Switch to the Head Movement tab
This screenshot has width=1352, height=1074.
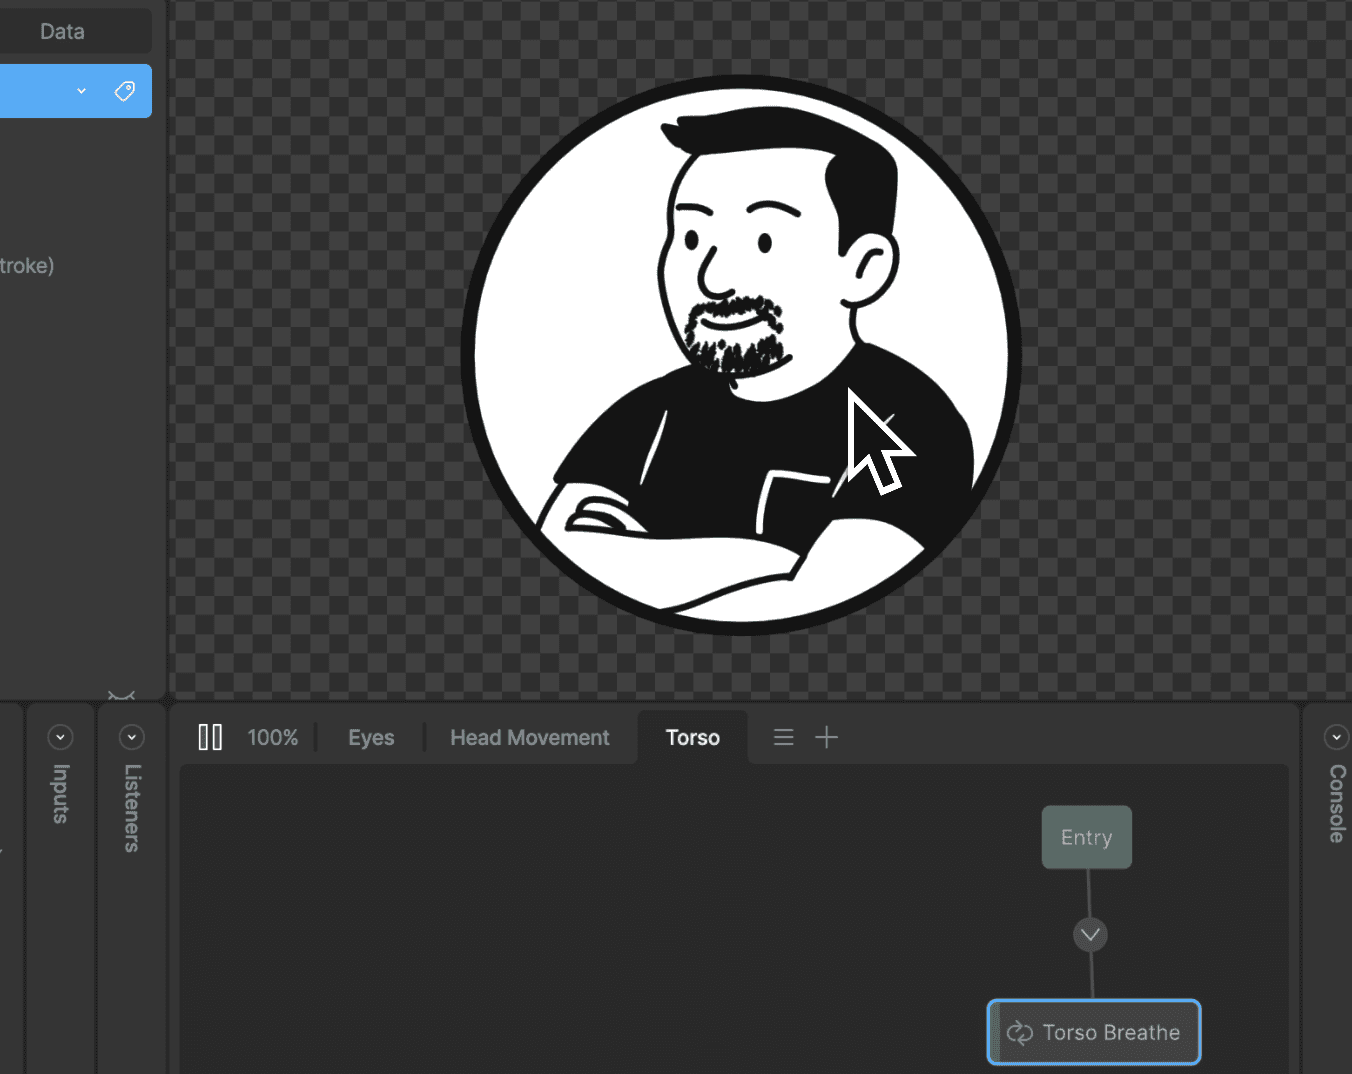[x=529, y=738]
